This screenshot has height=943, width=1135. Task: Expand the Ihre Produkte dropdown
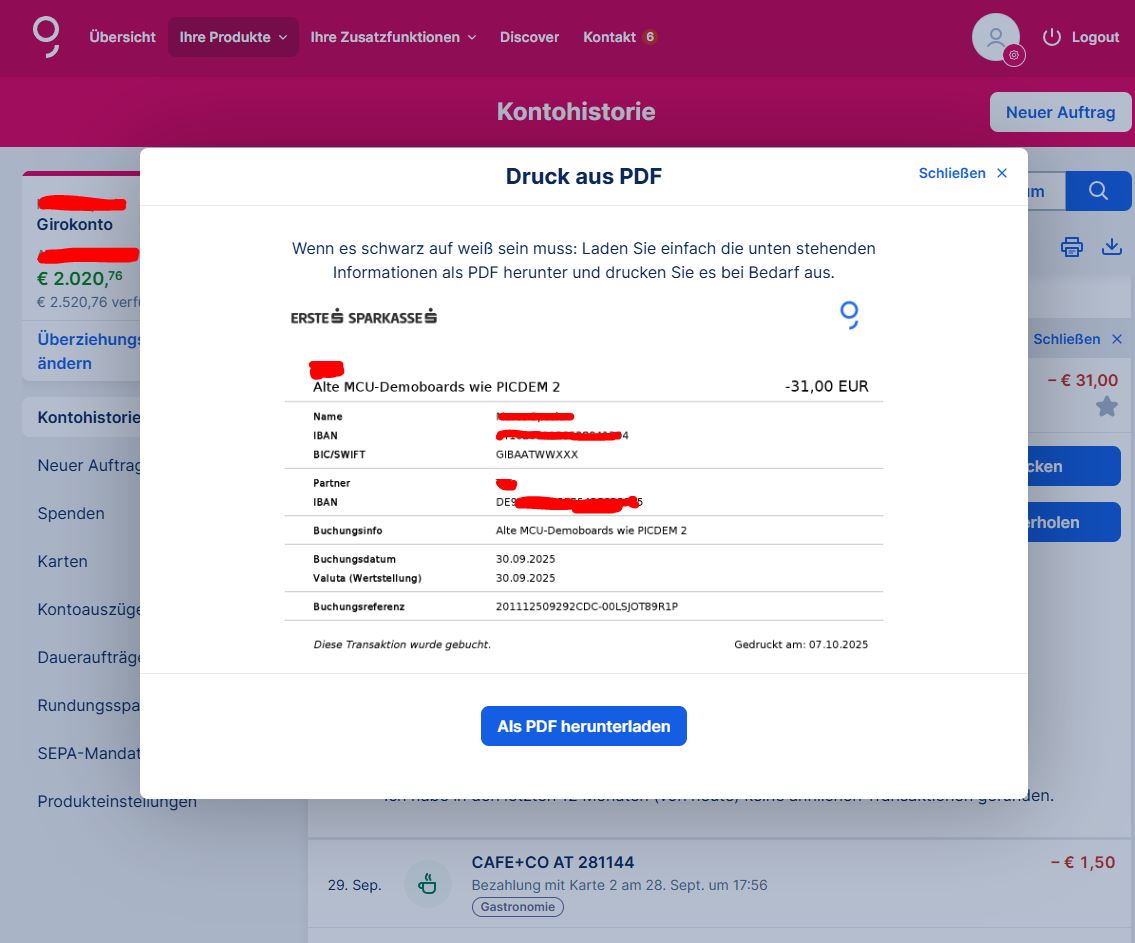[x=233, y=37]
